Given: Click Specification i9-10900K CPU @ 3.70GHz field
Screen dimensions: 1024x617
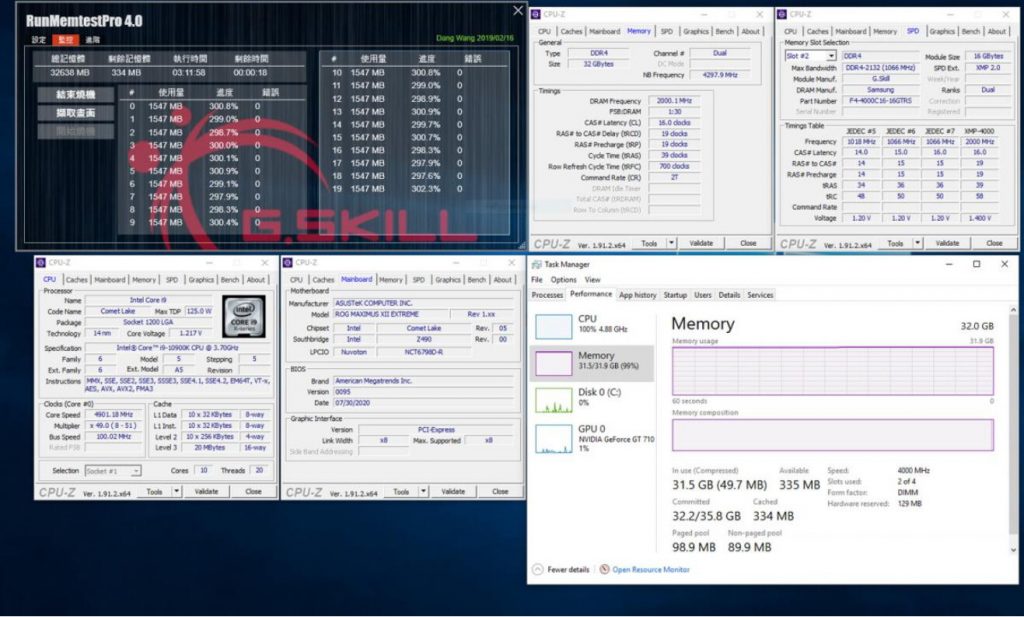Looking at the screenshot, I should click(178, 348).
